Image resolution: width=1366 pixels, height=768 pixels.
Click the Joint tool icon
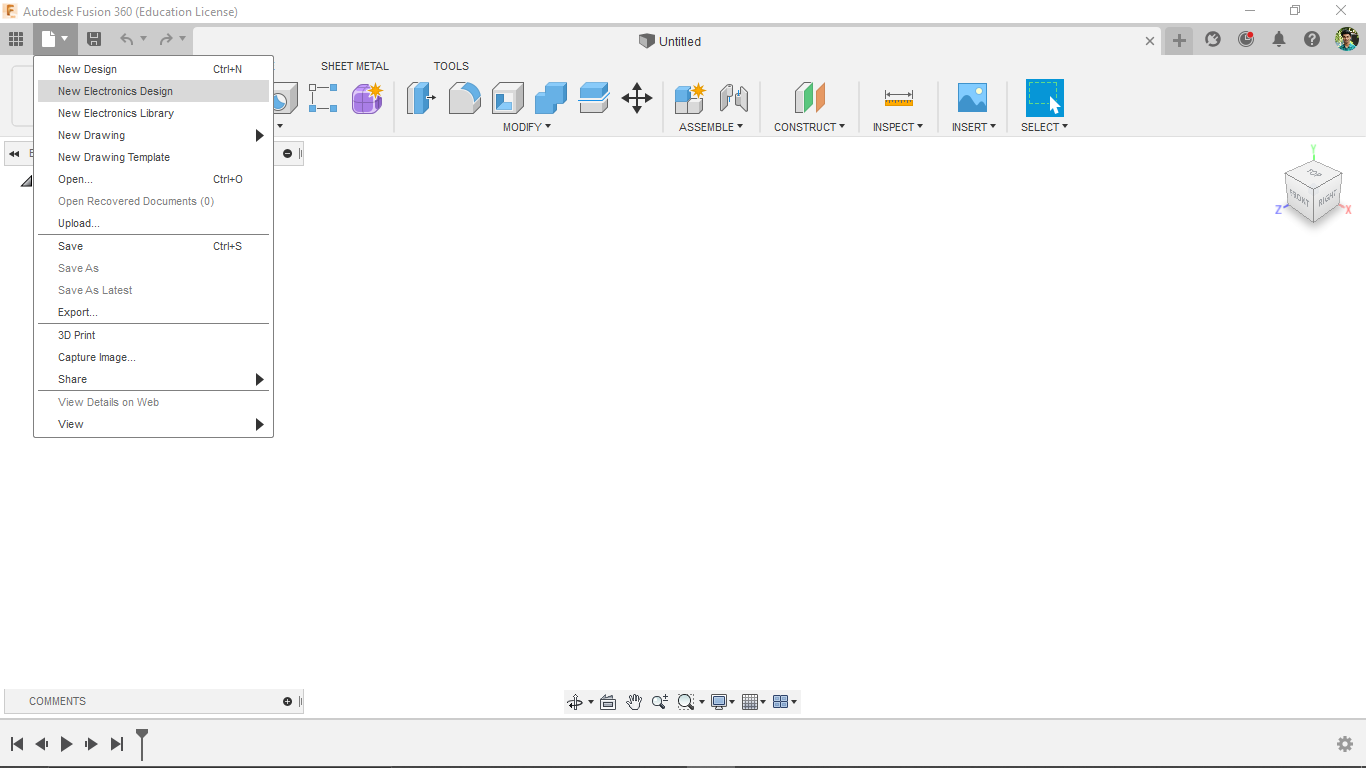[734, 98]
